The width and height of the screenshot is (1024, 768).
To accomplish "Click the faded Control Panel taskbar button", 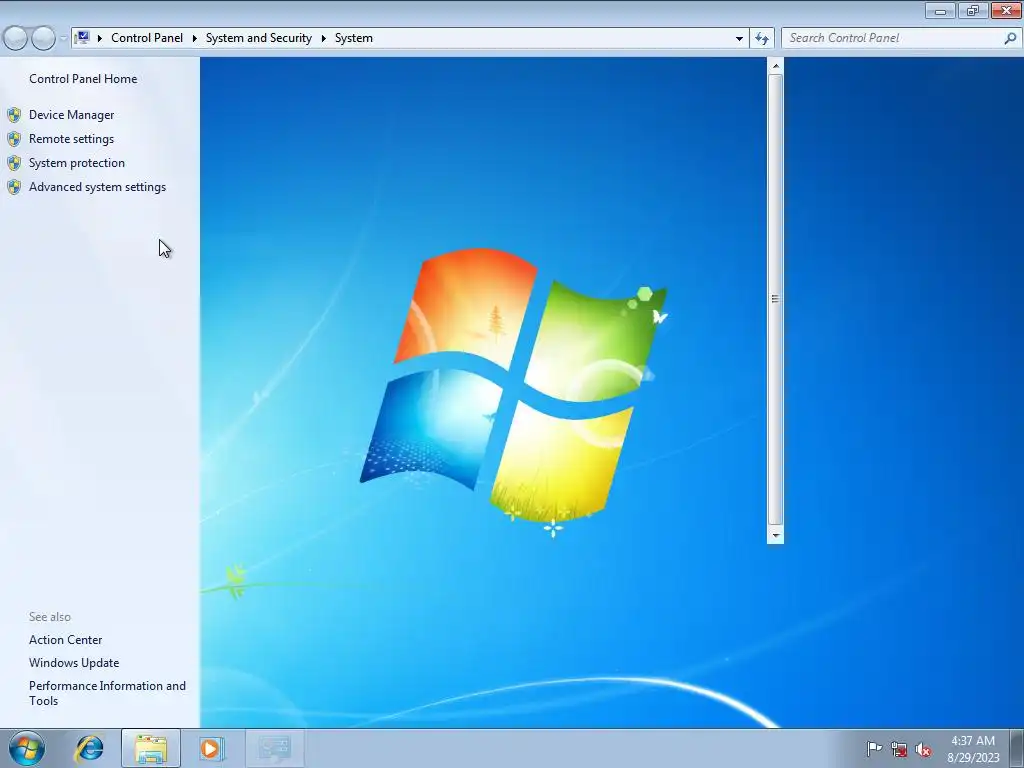I will pyautogui.click(x=274, y=748).
